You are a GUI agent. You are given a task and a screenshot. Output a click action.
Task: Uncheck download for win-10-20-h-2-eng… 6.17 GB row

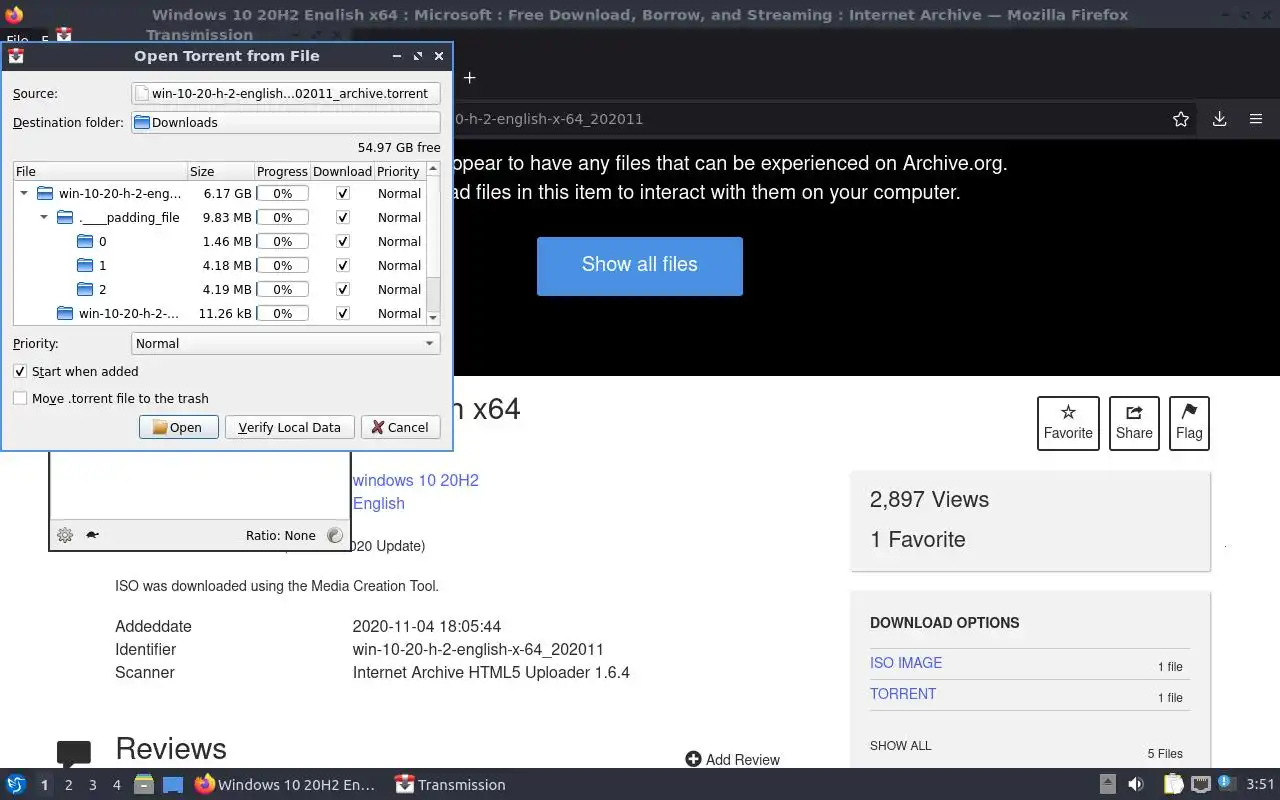(x=343, y=193)
